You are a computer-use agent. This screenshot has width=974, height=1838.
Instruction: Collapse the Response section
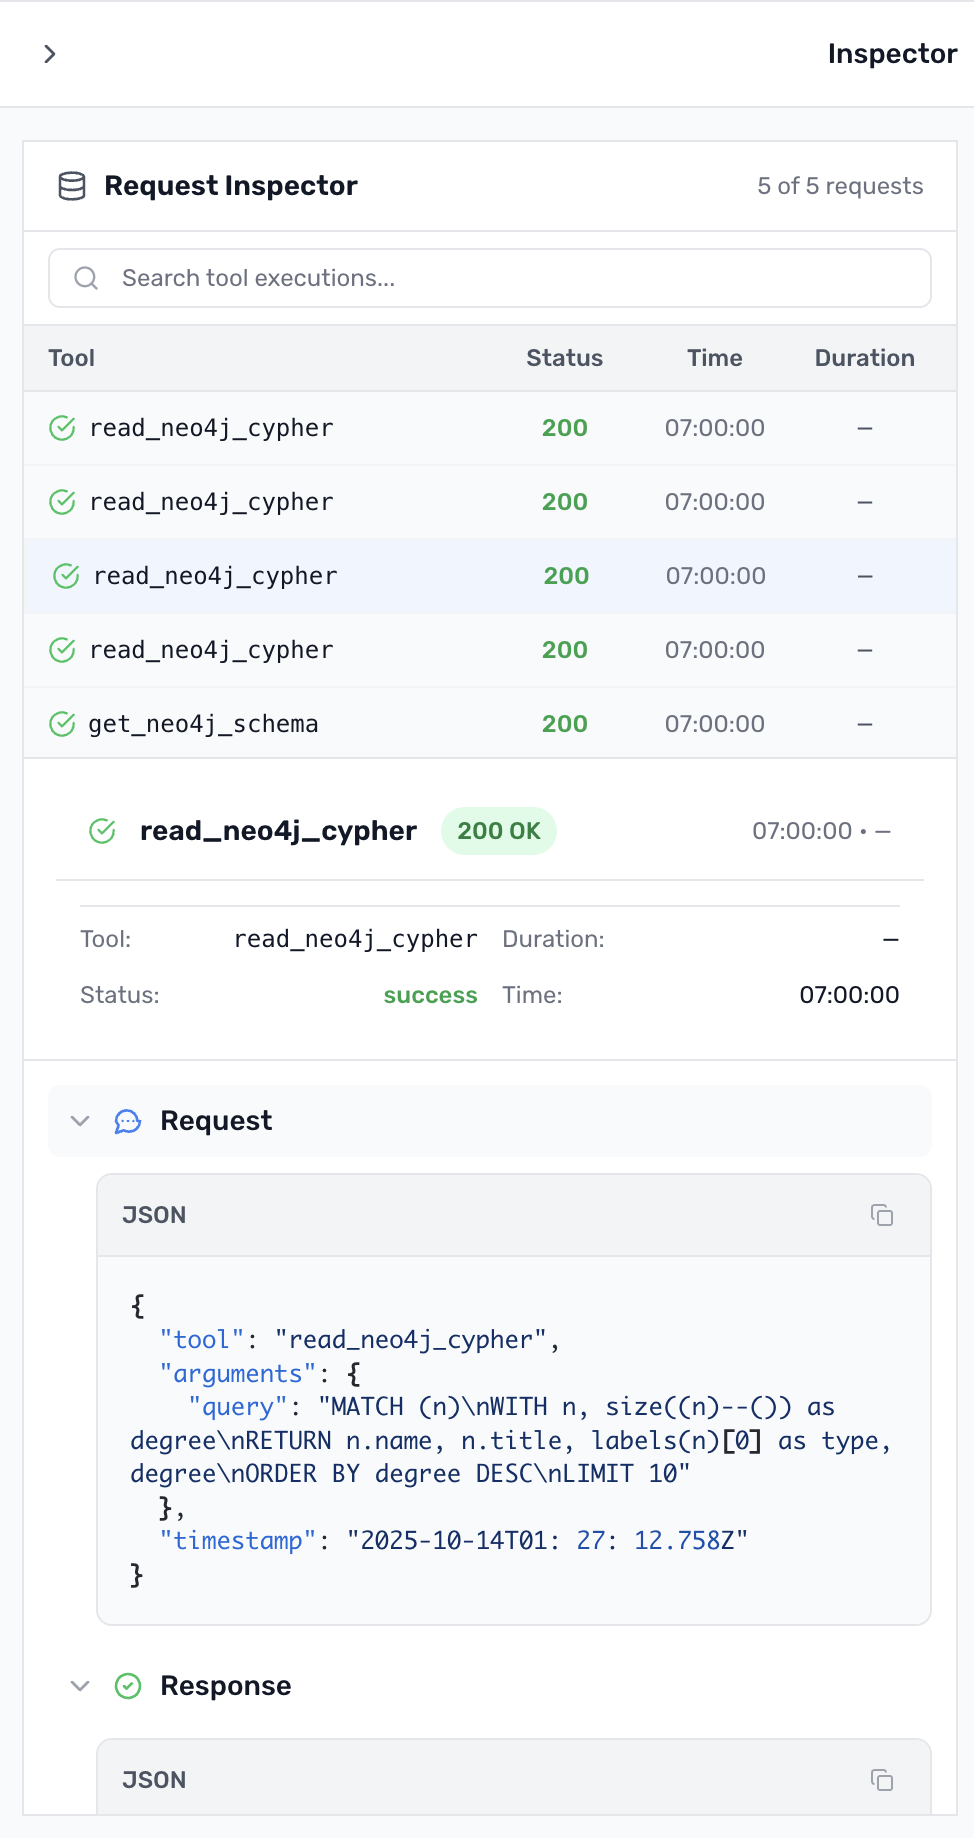[x=80, y=1686]
